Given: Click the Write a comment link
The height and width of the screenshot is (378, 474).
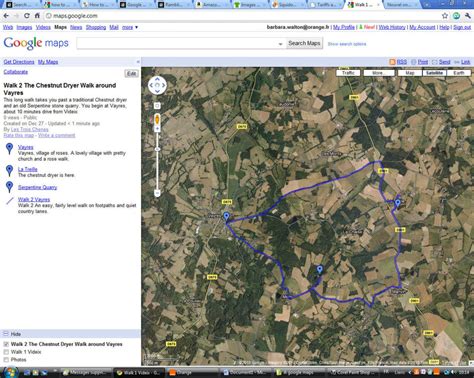Looking at the screenshot, I should click(56, 135).
